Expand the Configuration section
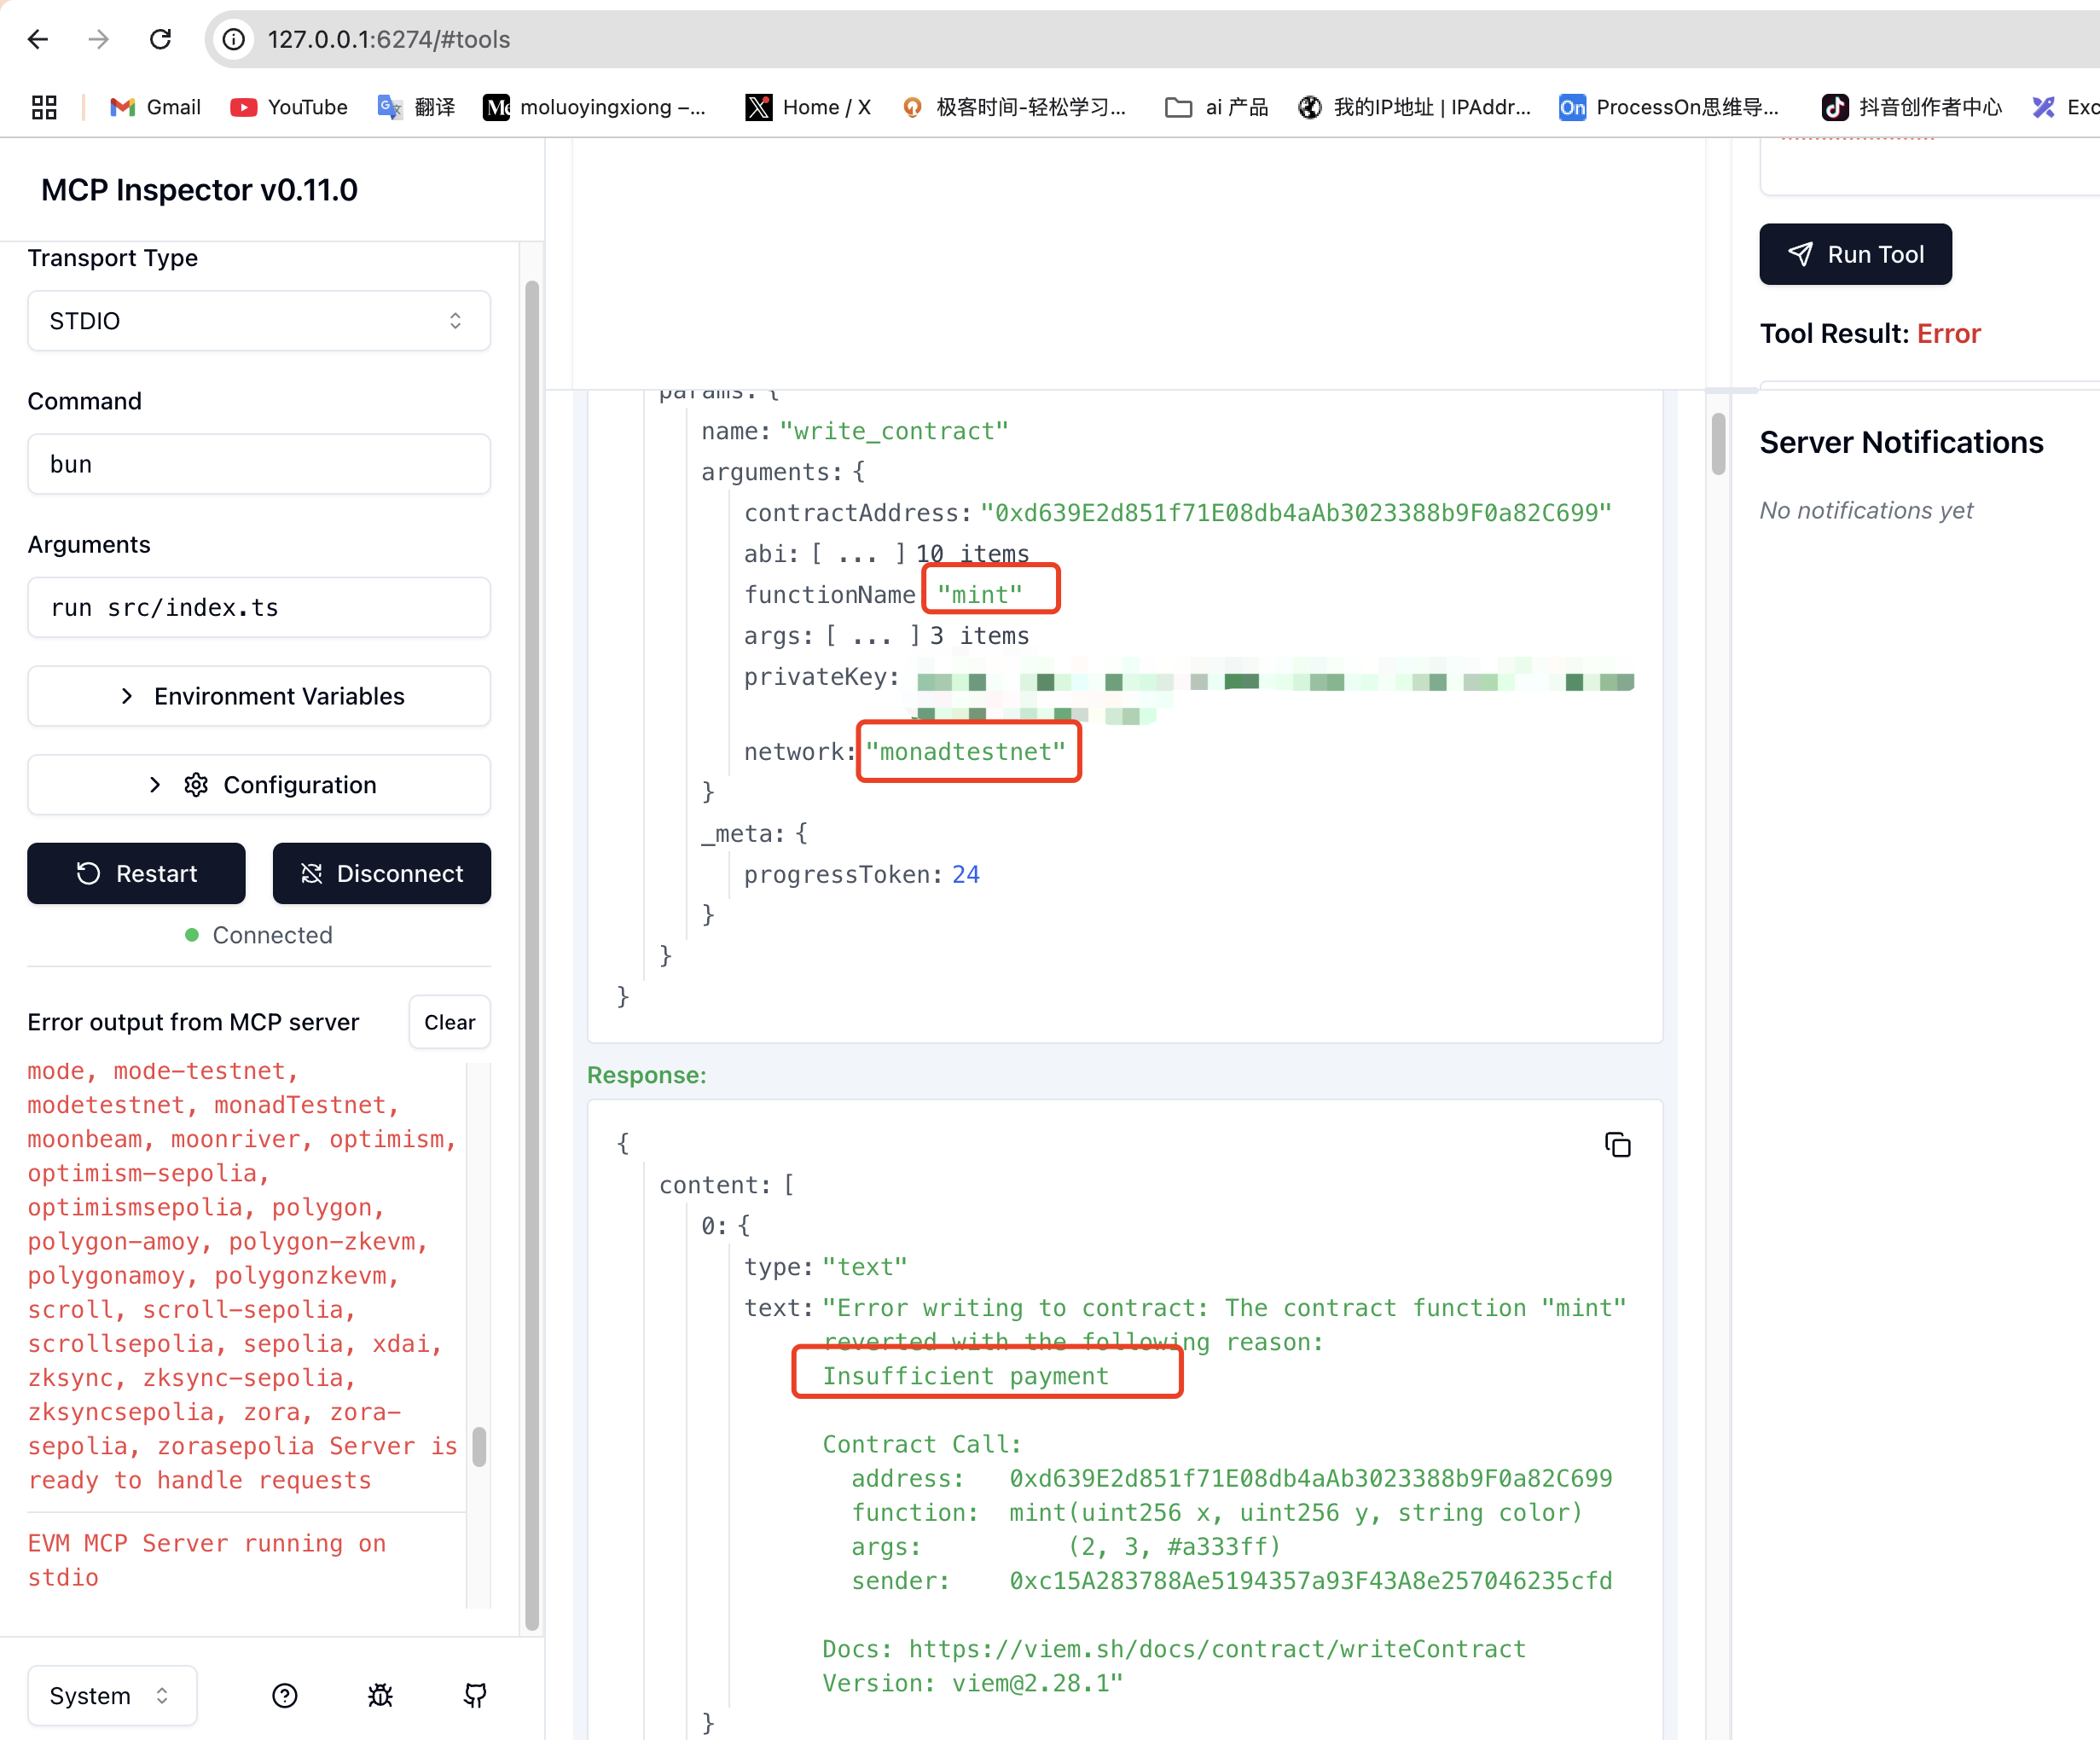This screenshot has width=2100, height=1740. [259, 785]
